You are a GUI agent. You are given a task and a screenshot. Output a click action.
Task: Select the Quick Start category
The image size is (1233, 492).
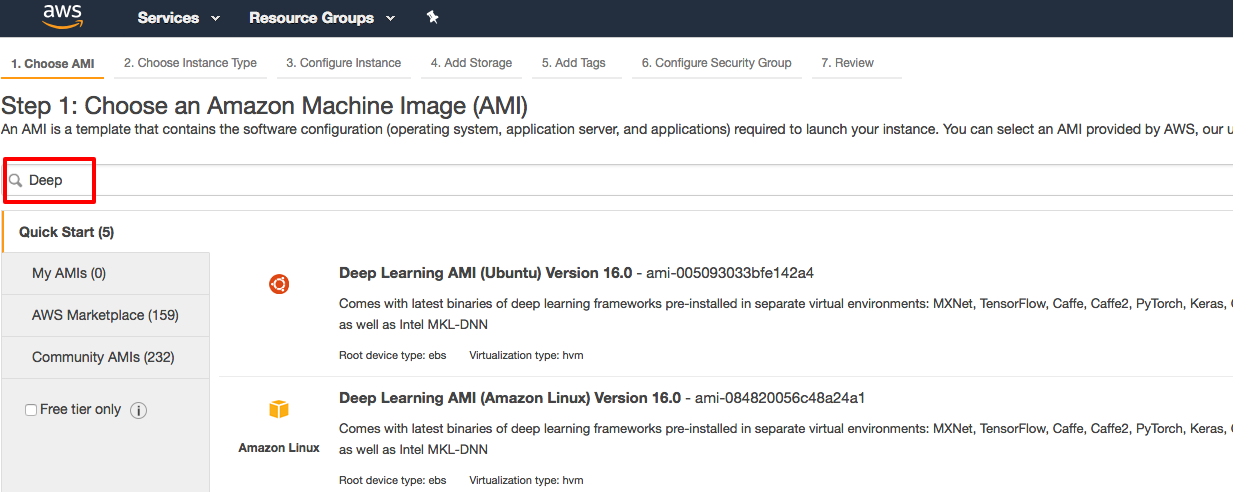point(67,232)
